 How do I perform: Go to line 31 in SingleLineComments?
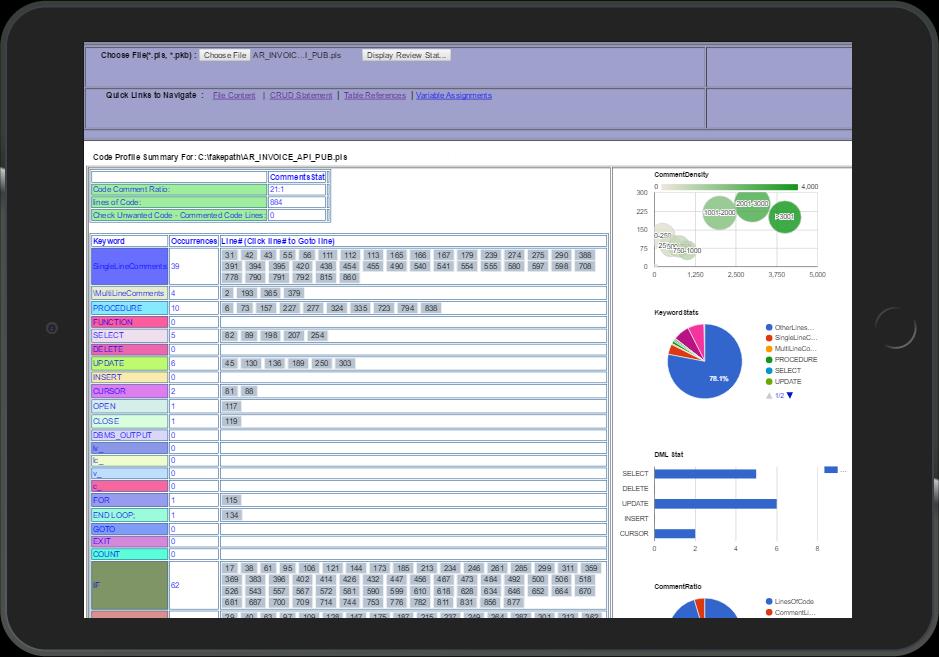(230, 255)
